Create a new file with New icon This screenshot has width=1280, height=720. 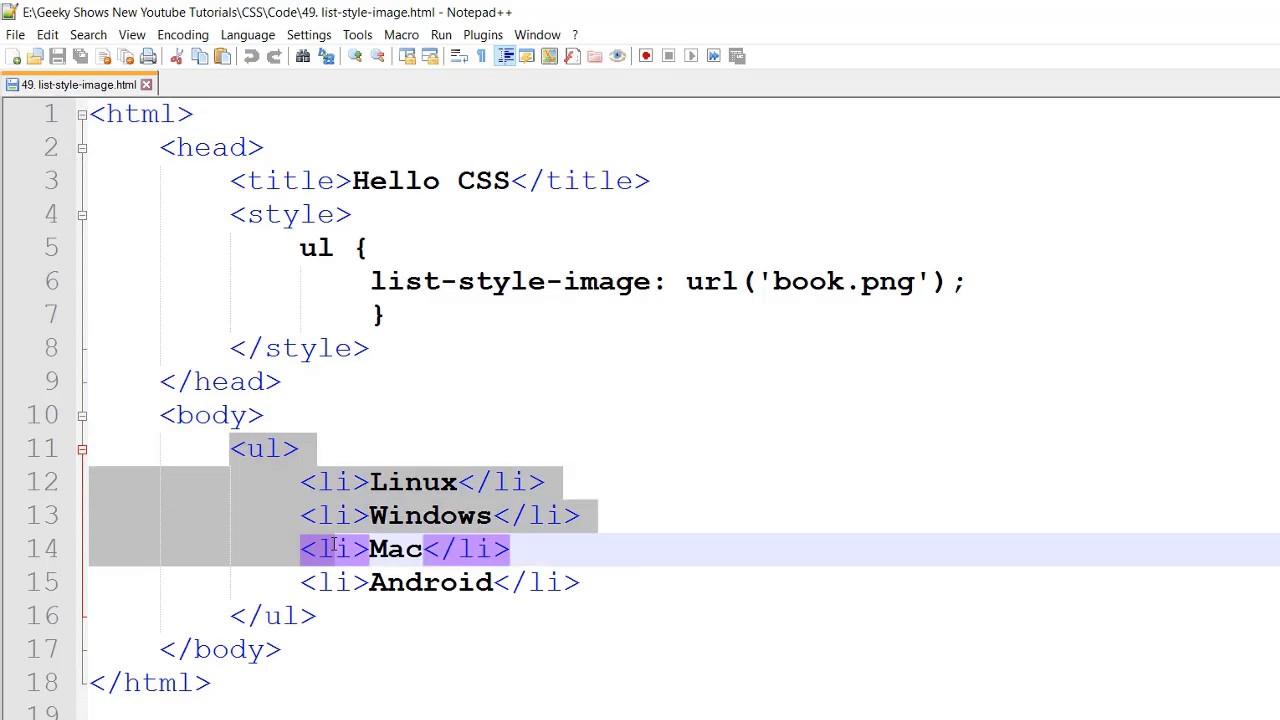[14, 56]
